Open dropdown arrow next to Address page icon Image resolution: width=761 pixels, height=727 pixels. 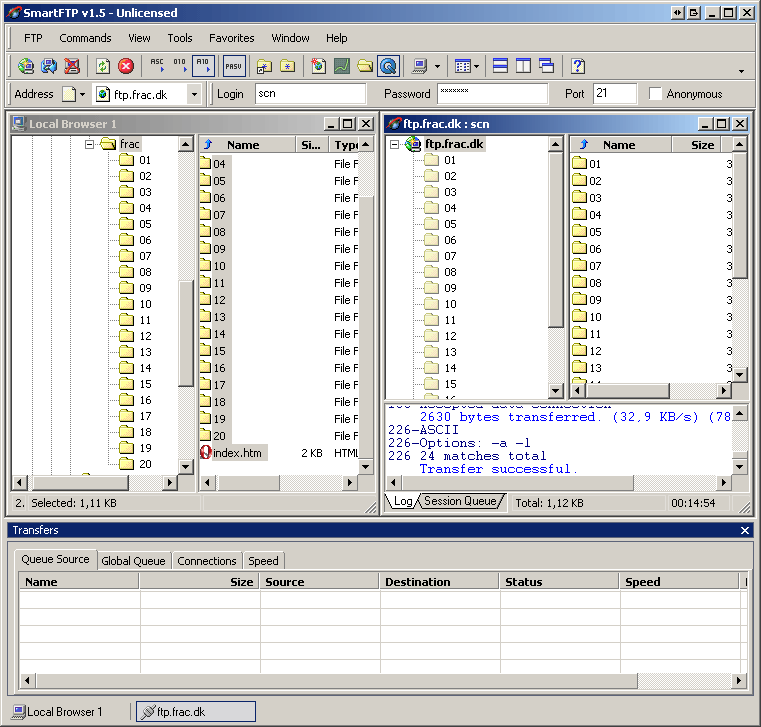(x=82, y=94)
